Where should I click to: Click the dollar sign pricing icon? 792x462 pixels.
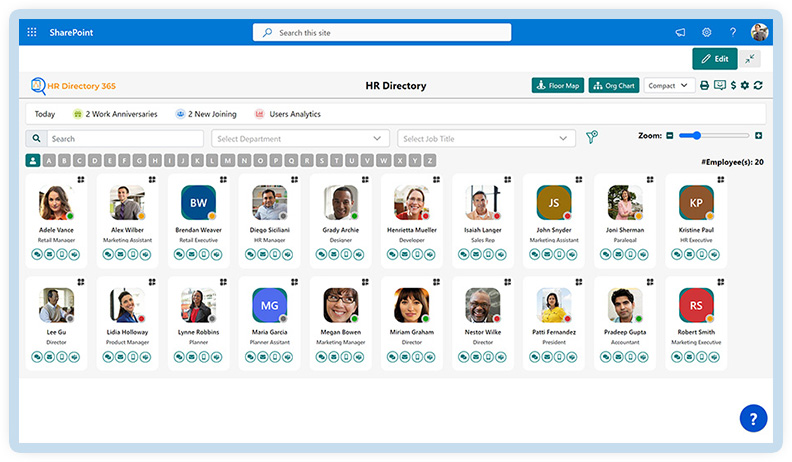coord(733,85)
